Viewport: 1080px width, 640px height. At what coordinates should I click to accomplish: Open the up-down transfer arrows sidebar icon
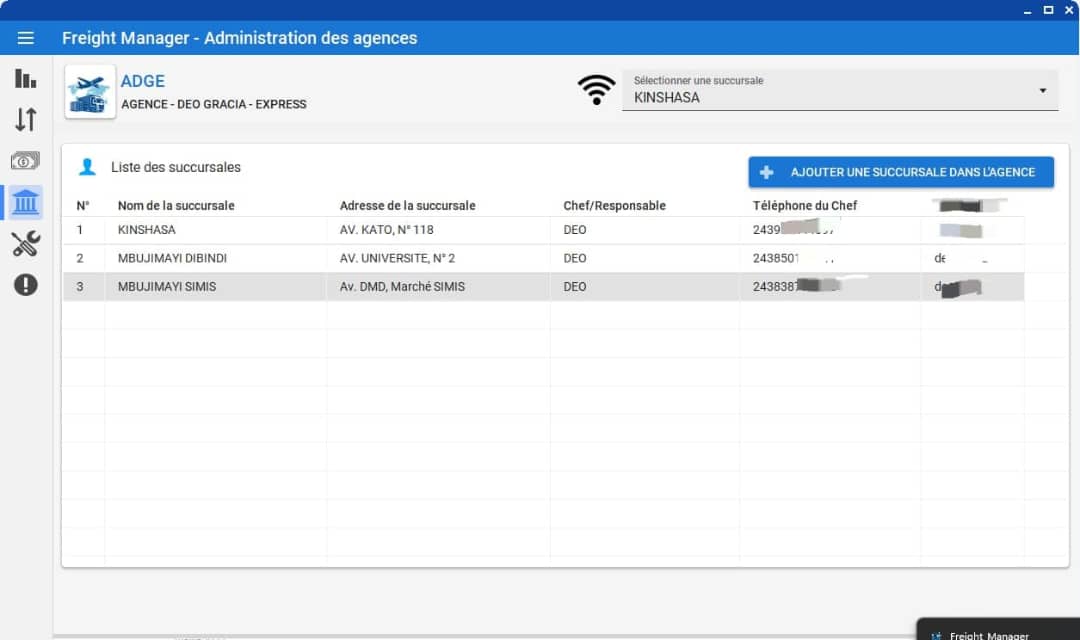(25, 119)
